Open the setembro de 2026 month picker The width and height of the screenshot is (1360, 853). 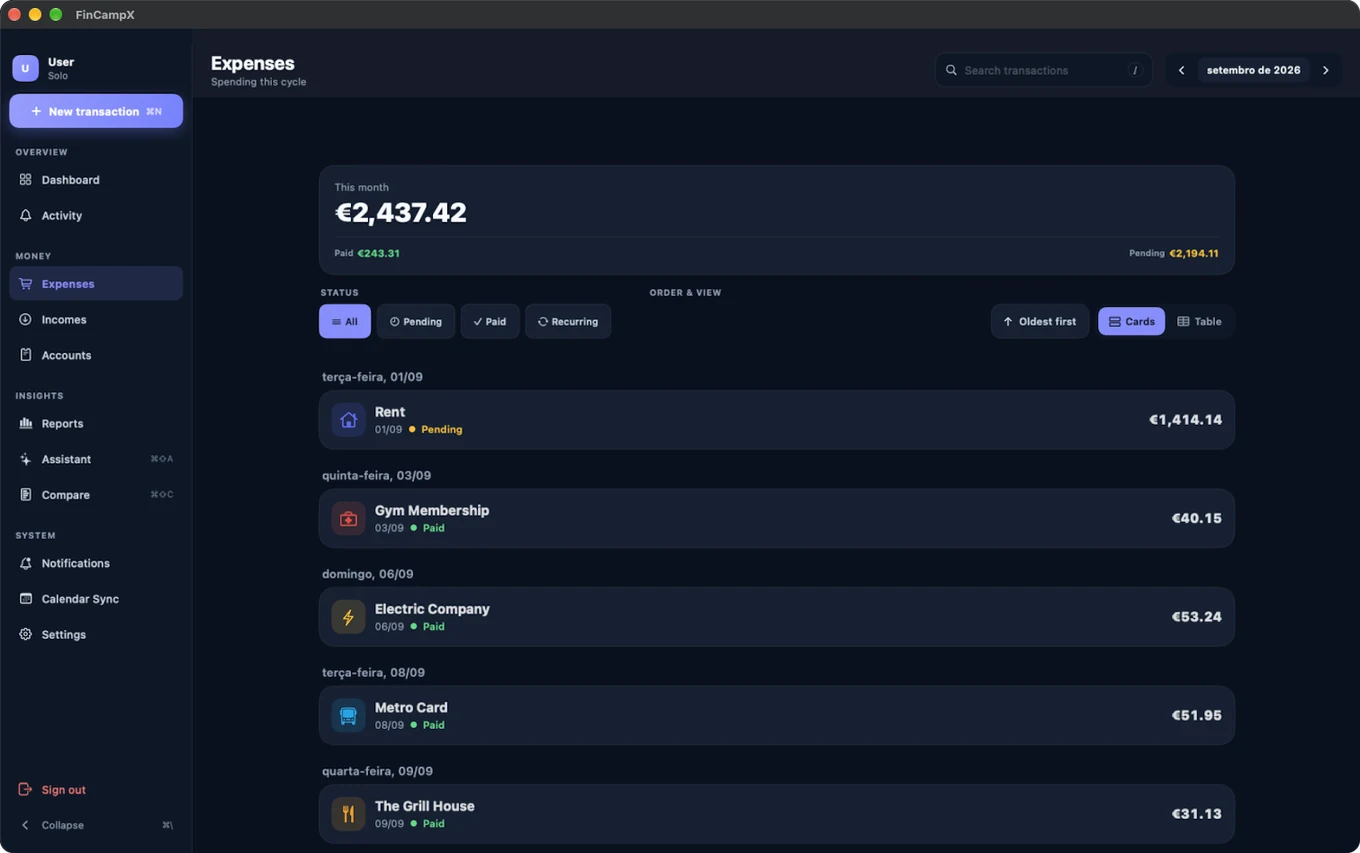click(1254, 71)
